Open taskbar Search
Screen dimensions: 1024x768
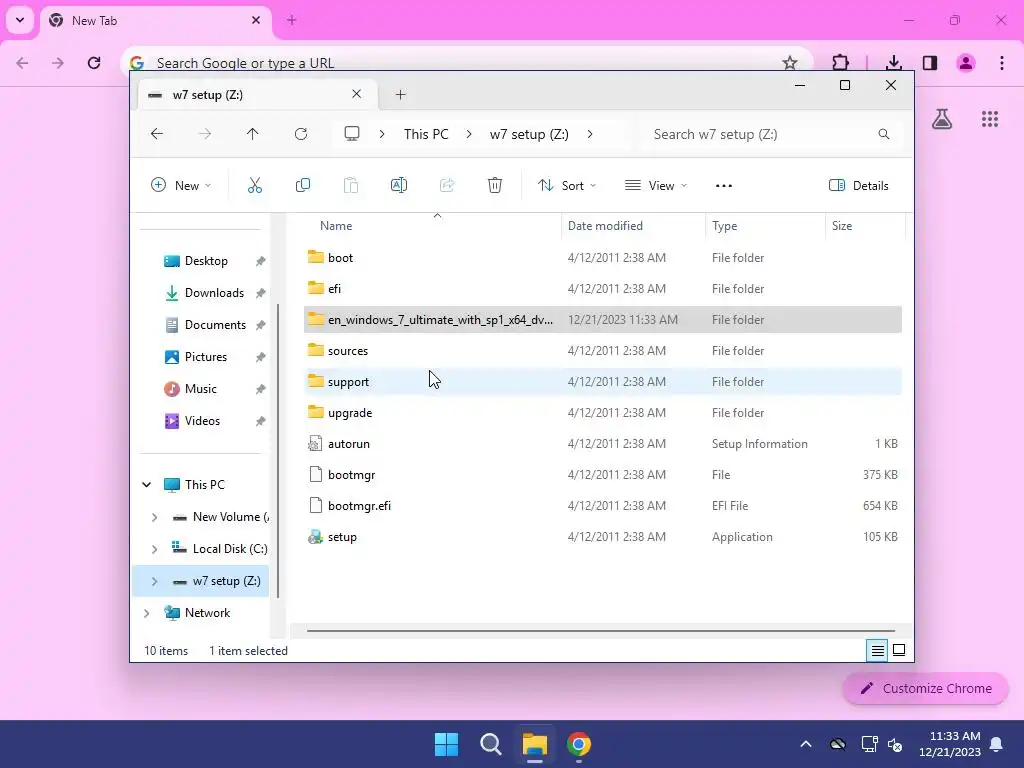(x=490, y=744)
